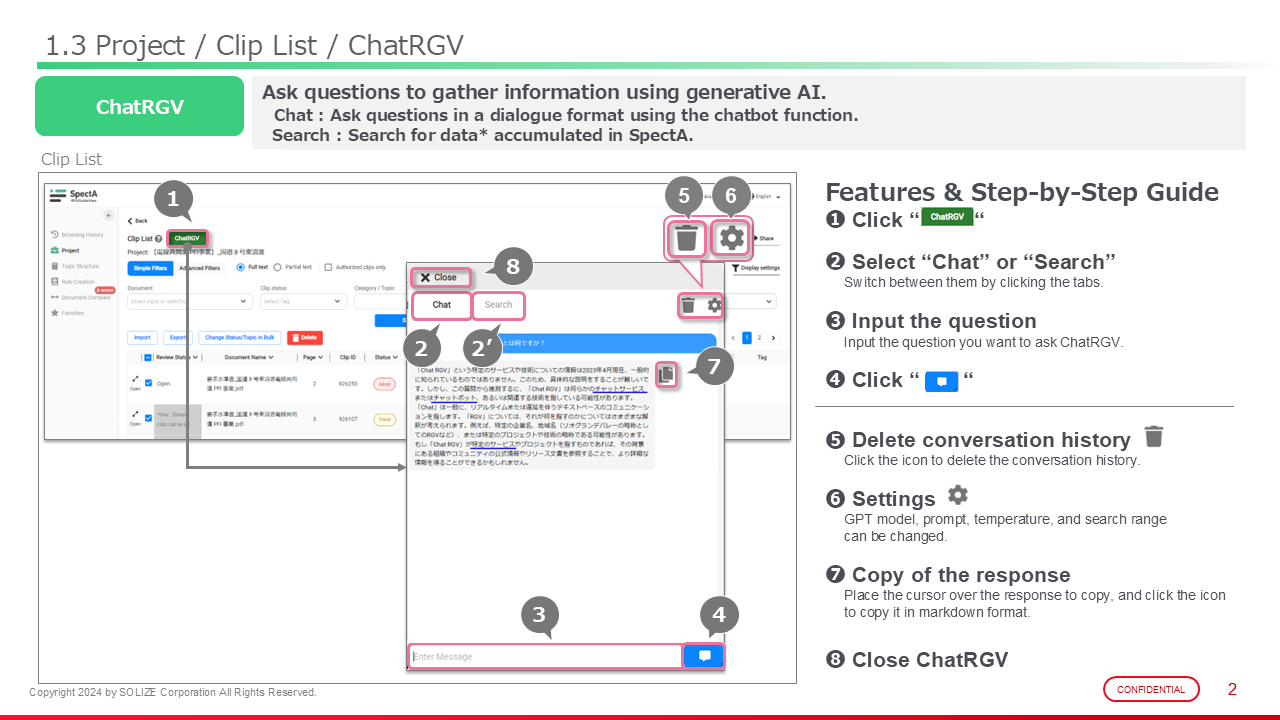Delete conversation history with the chat panel trash icon

pos(688,305)
